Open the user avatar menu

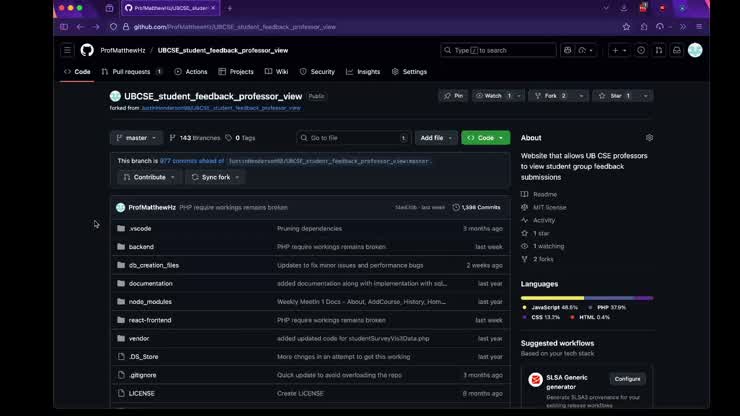click(695, 50)
